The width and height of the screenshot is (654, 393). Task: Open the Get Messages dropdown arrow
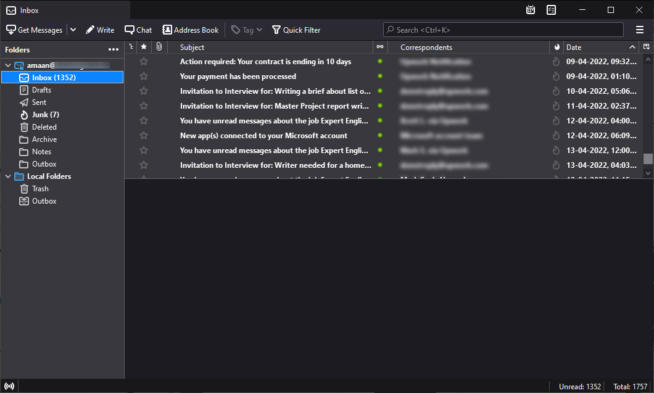73,30
